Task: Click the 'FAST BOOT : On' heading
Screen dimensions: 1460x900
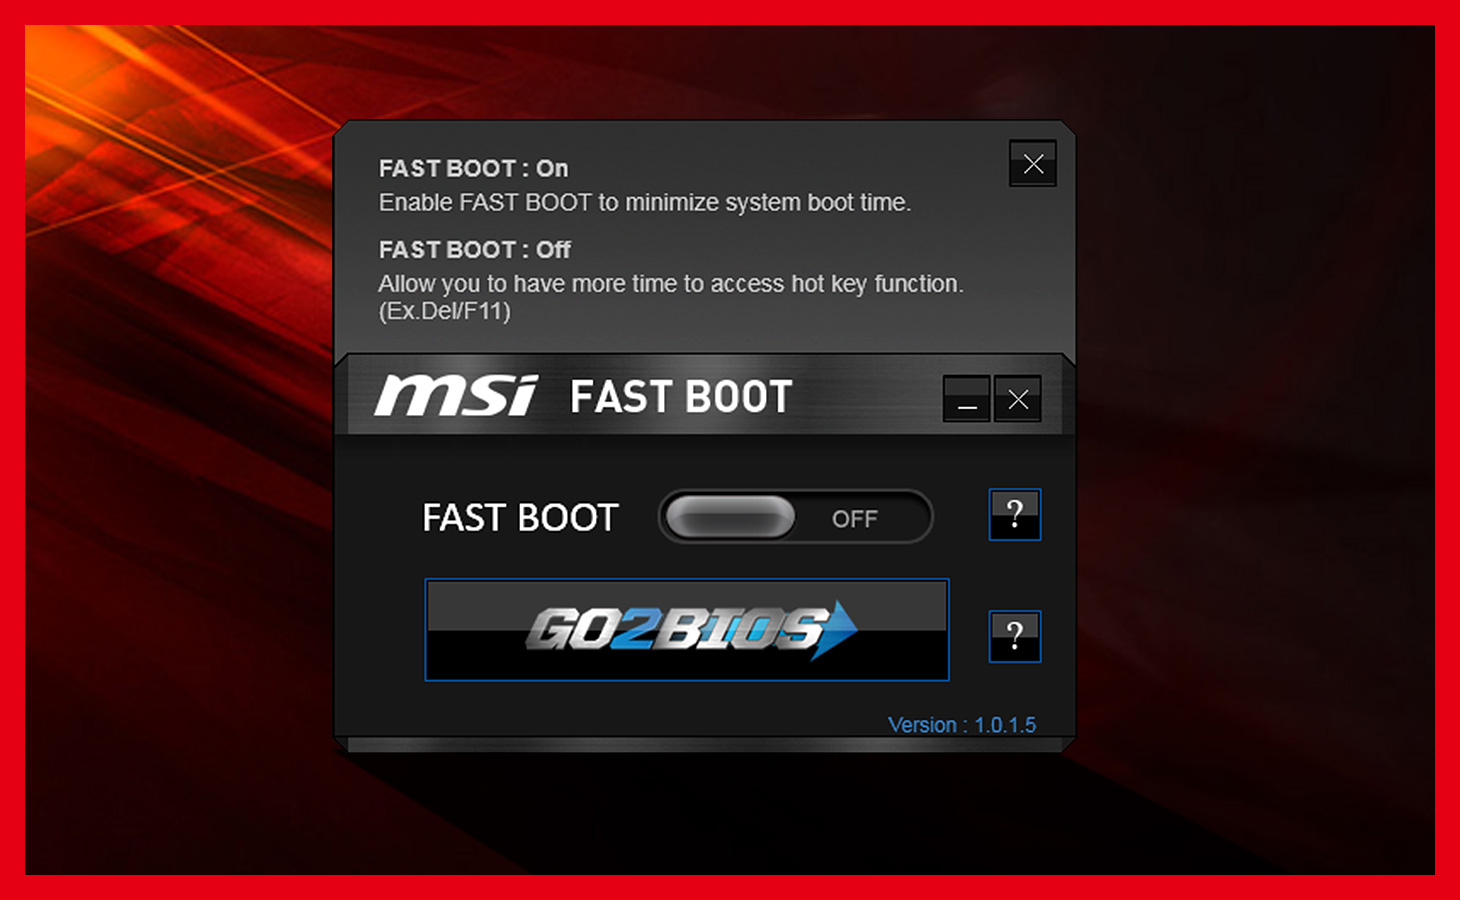Action: click(x=473, y=168)
